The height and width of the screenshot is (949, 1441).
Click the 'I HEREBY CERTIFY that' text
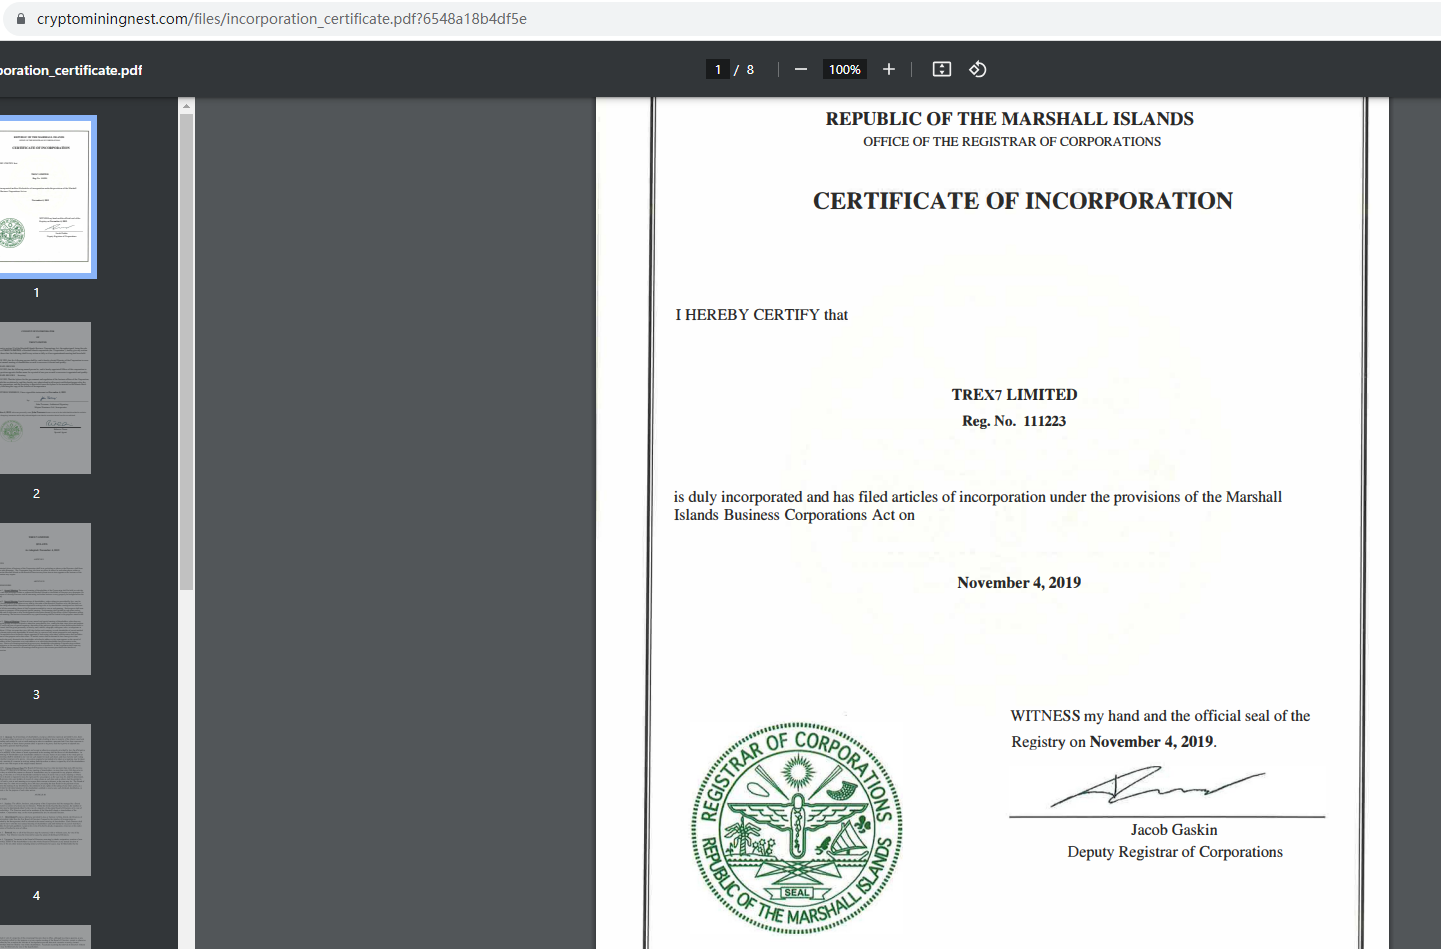(762, 315)
